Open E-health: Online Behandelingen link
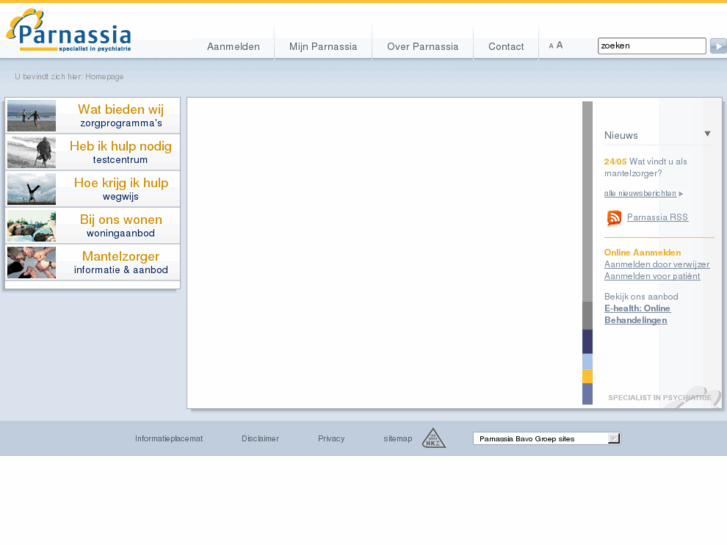This screenshot has width=727, height=545. pos(637,314)
